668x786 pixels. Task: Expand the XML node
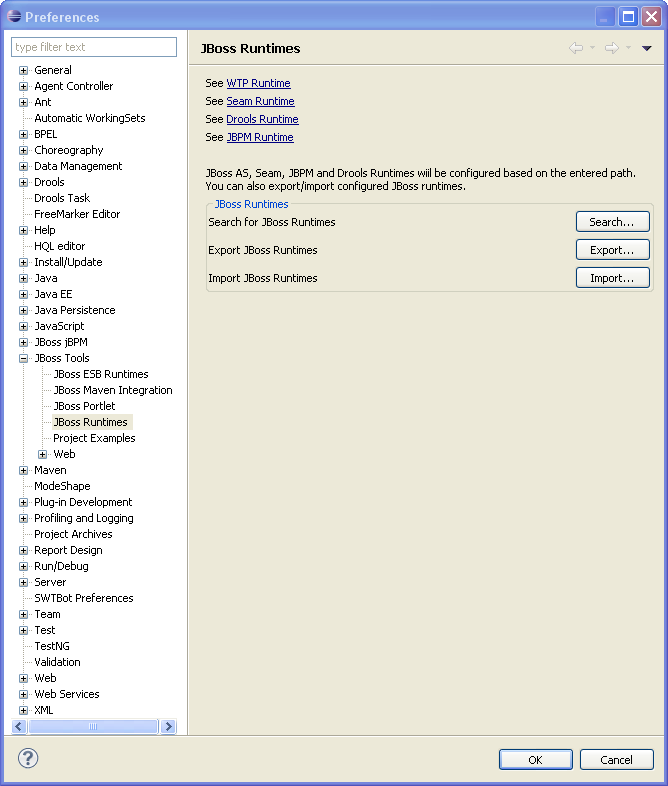[23, 710]
